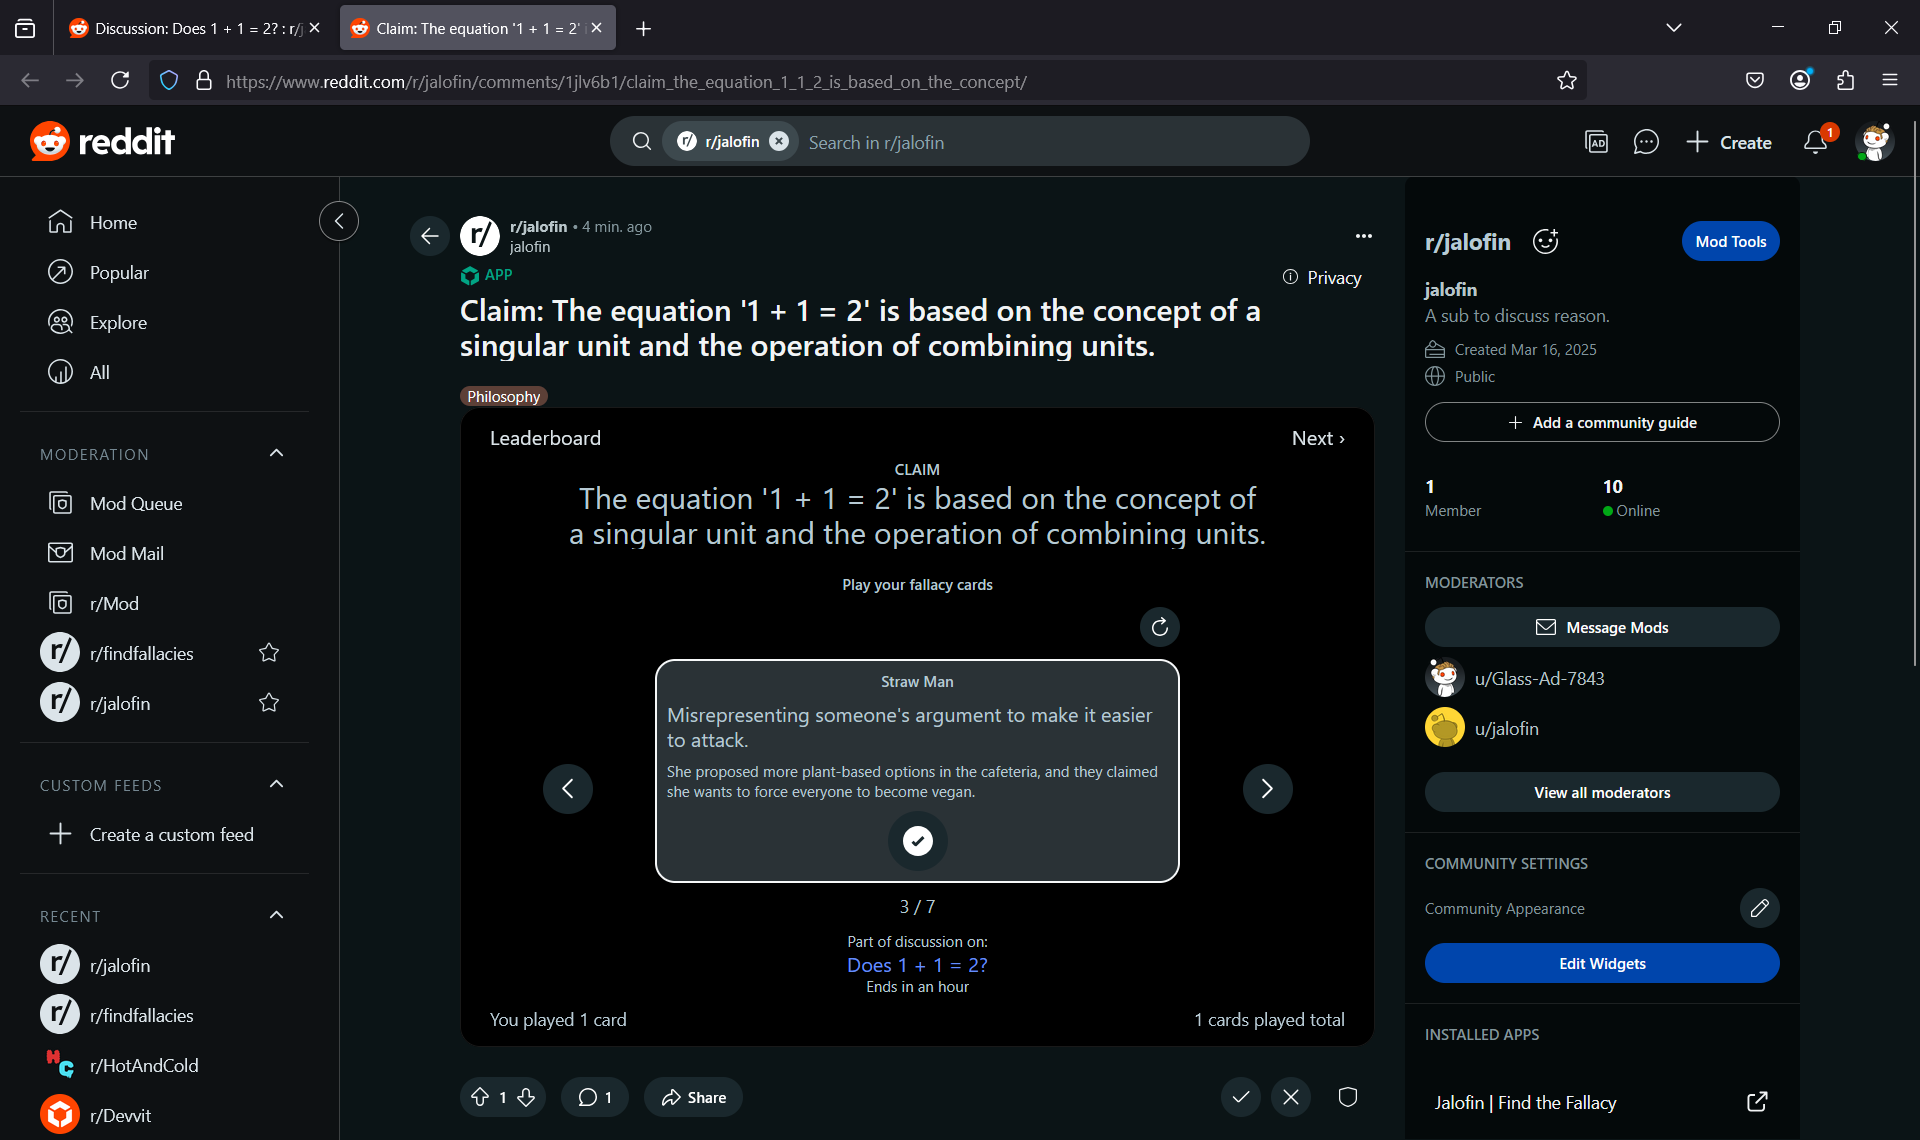1920x1140 pixels.
Task: Downvote the post
Action: pos(526,1097)
